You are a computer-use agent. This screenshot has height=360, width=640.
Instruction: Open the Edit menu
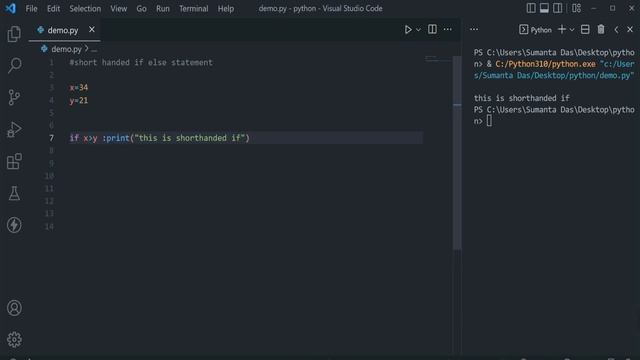pos(53,9)
